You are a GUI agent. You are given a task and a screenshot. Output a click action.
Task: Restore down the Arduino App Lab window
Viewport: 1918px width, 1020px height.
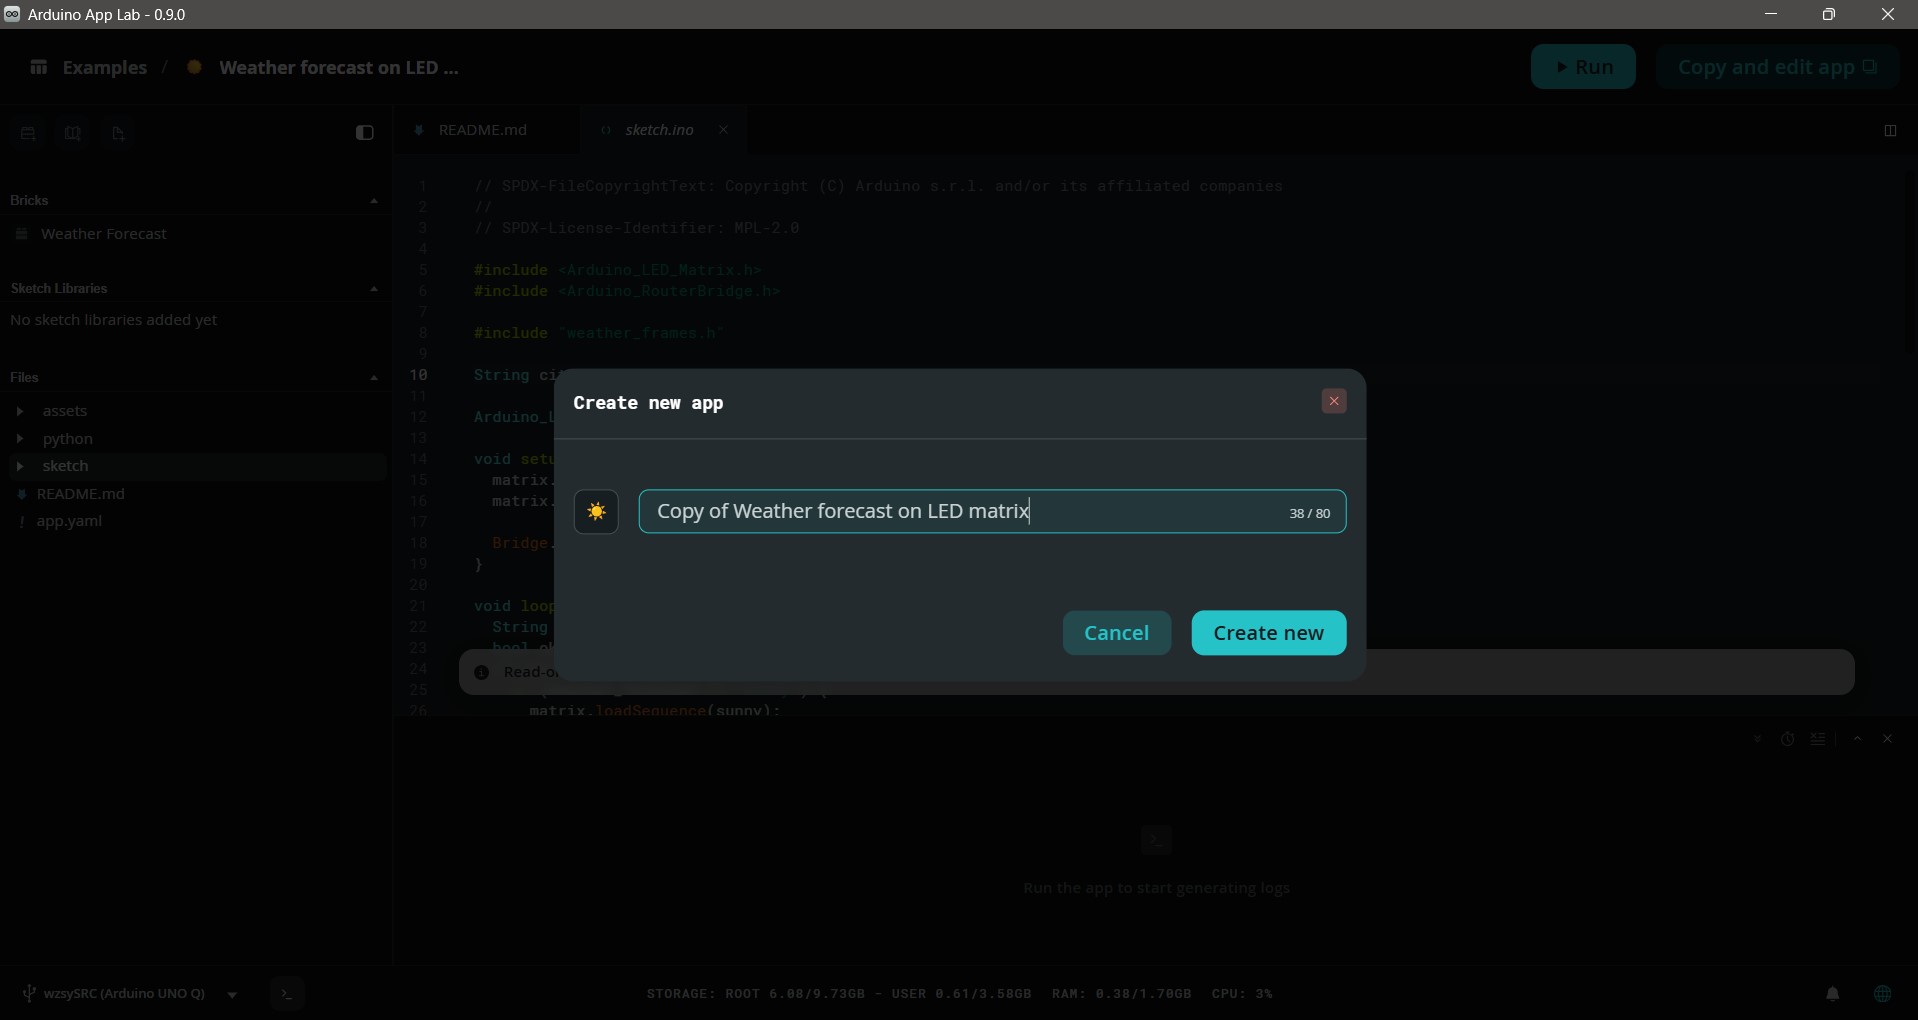pos(1829,14)
